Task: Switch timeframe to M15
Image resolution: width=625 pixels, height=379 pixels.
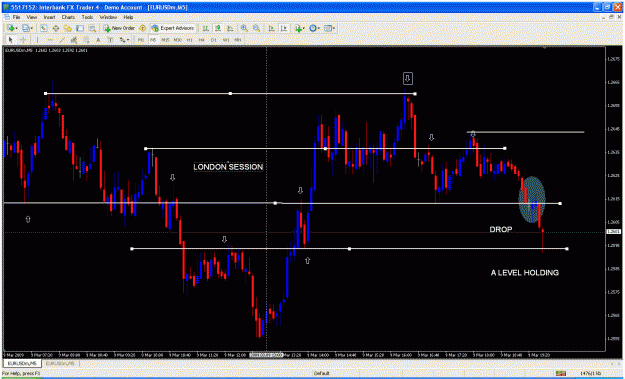Action: coord(165,40)
